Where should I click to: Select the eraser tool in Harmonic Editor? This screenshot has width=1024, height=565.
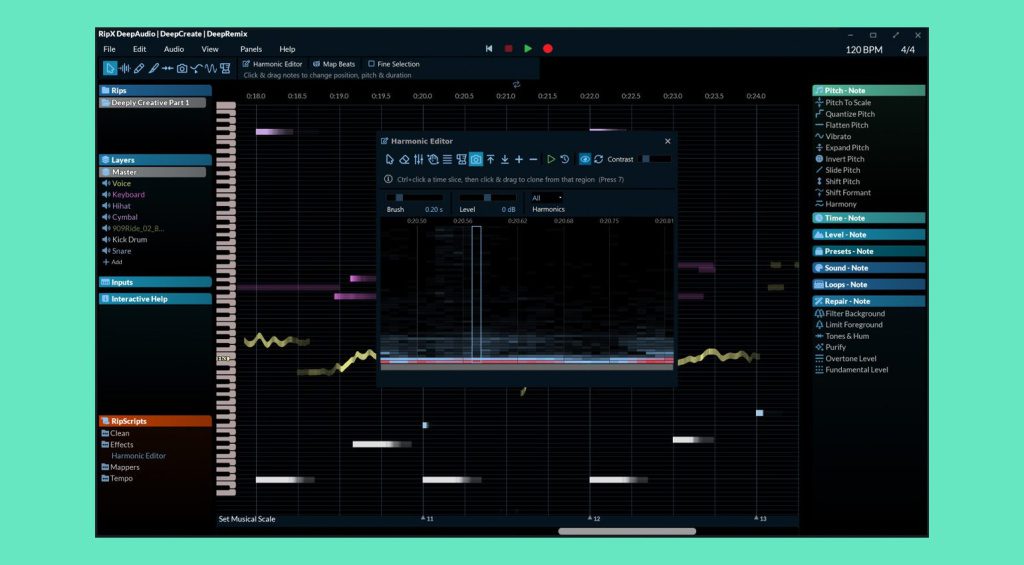click(x=404, y=159)
